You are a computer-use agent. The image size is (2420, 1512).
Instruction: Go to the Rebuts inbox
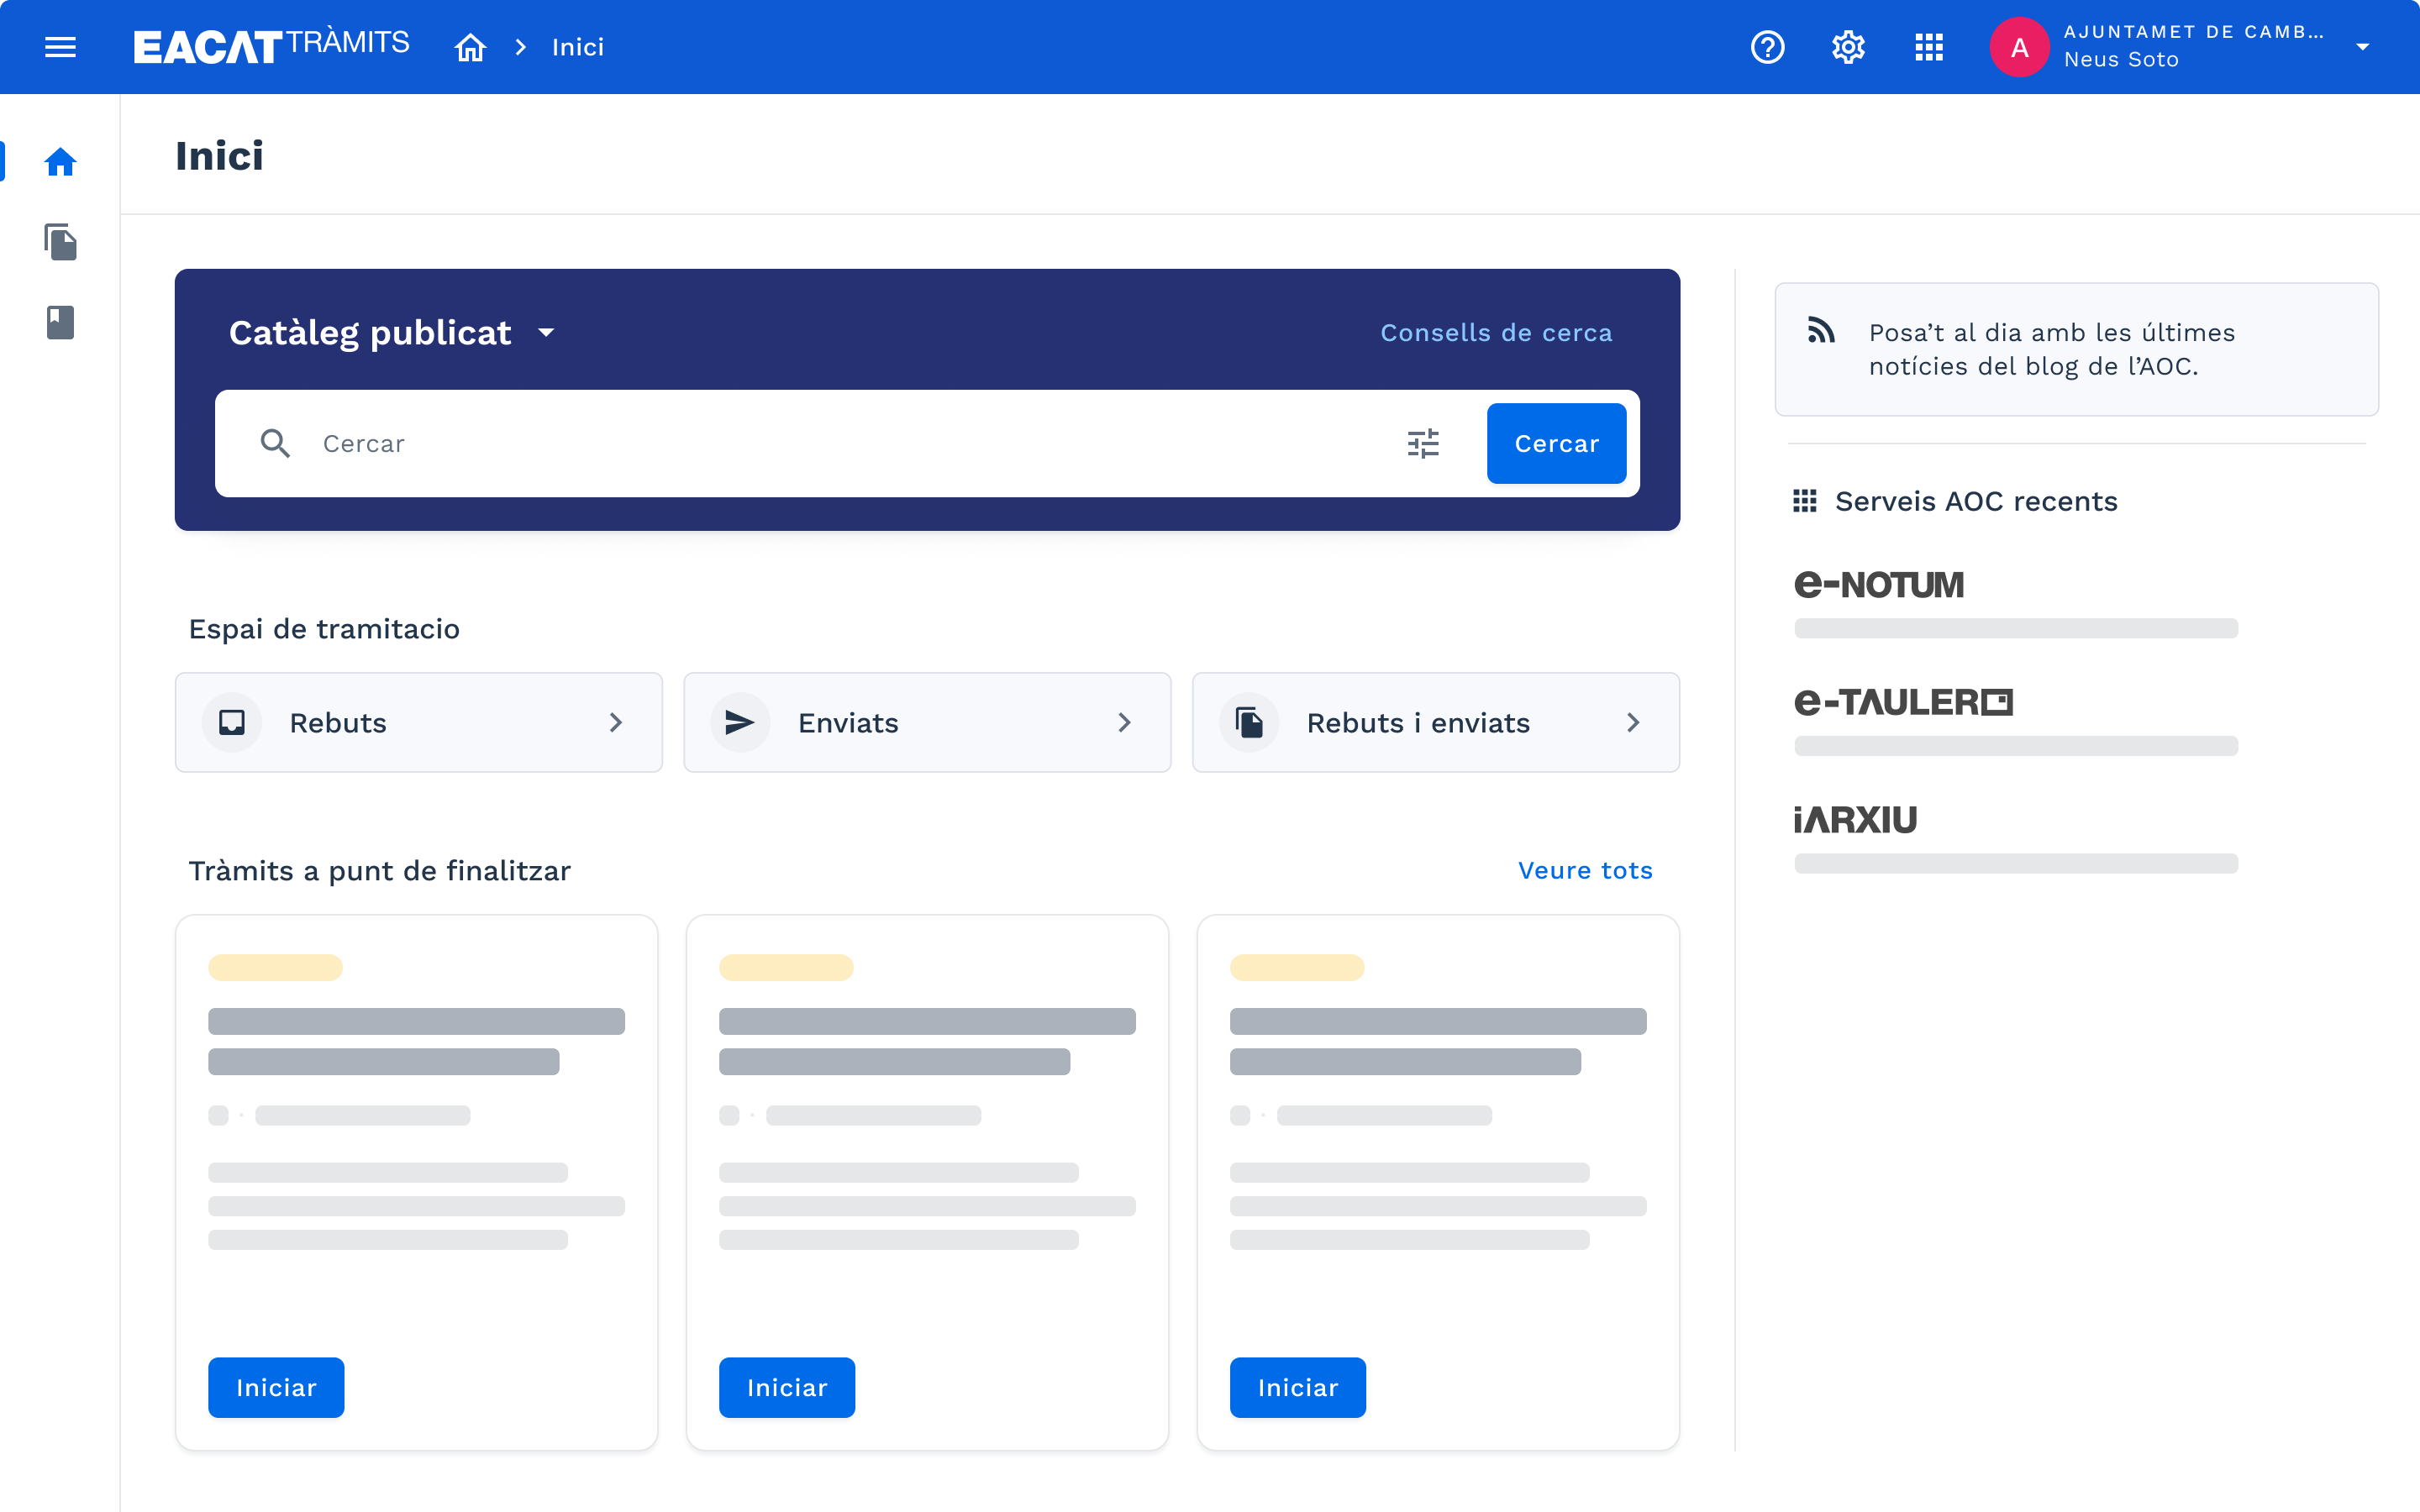(418, 722)
